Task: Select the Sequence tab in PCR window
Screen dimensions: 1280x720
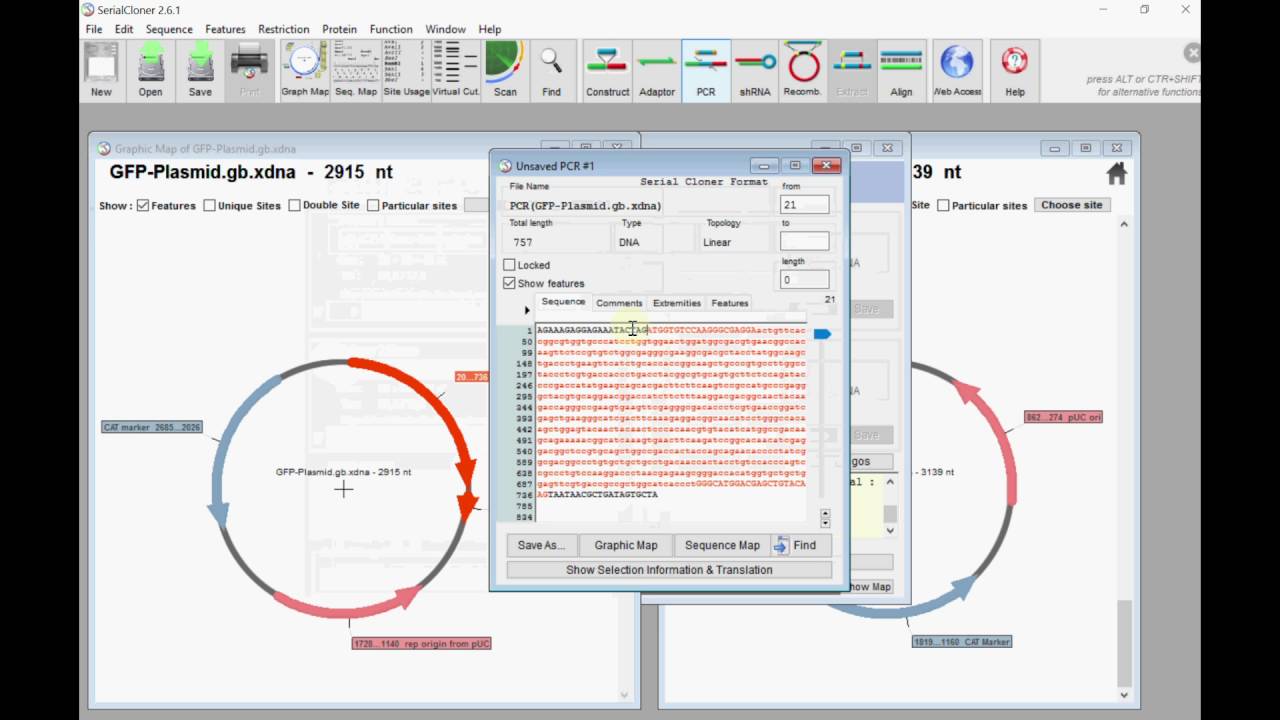Action: click(x=563, y=302)
